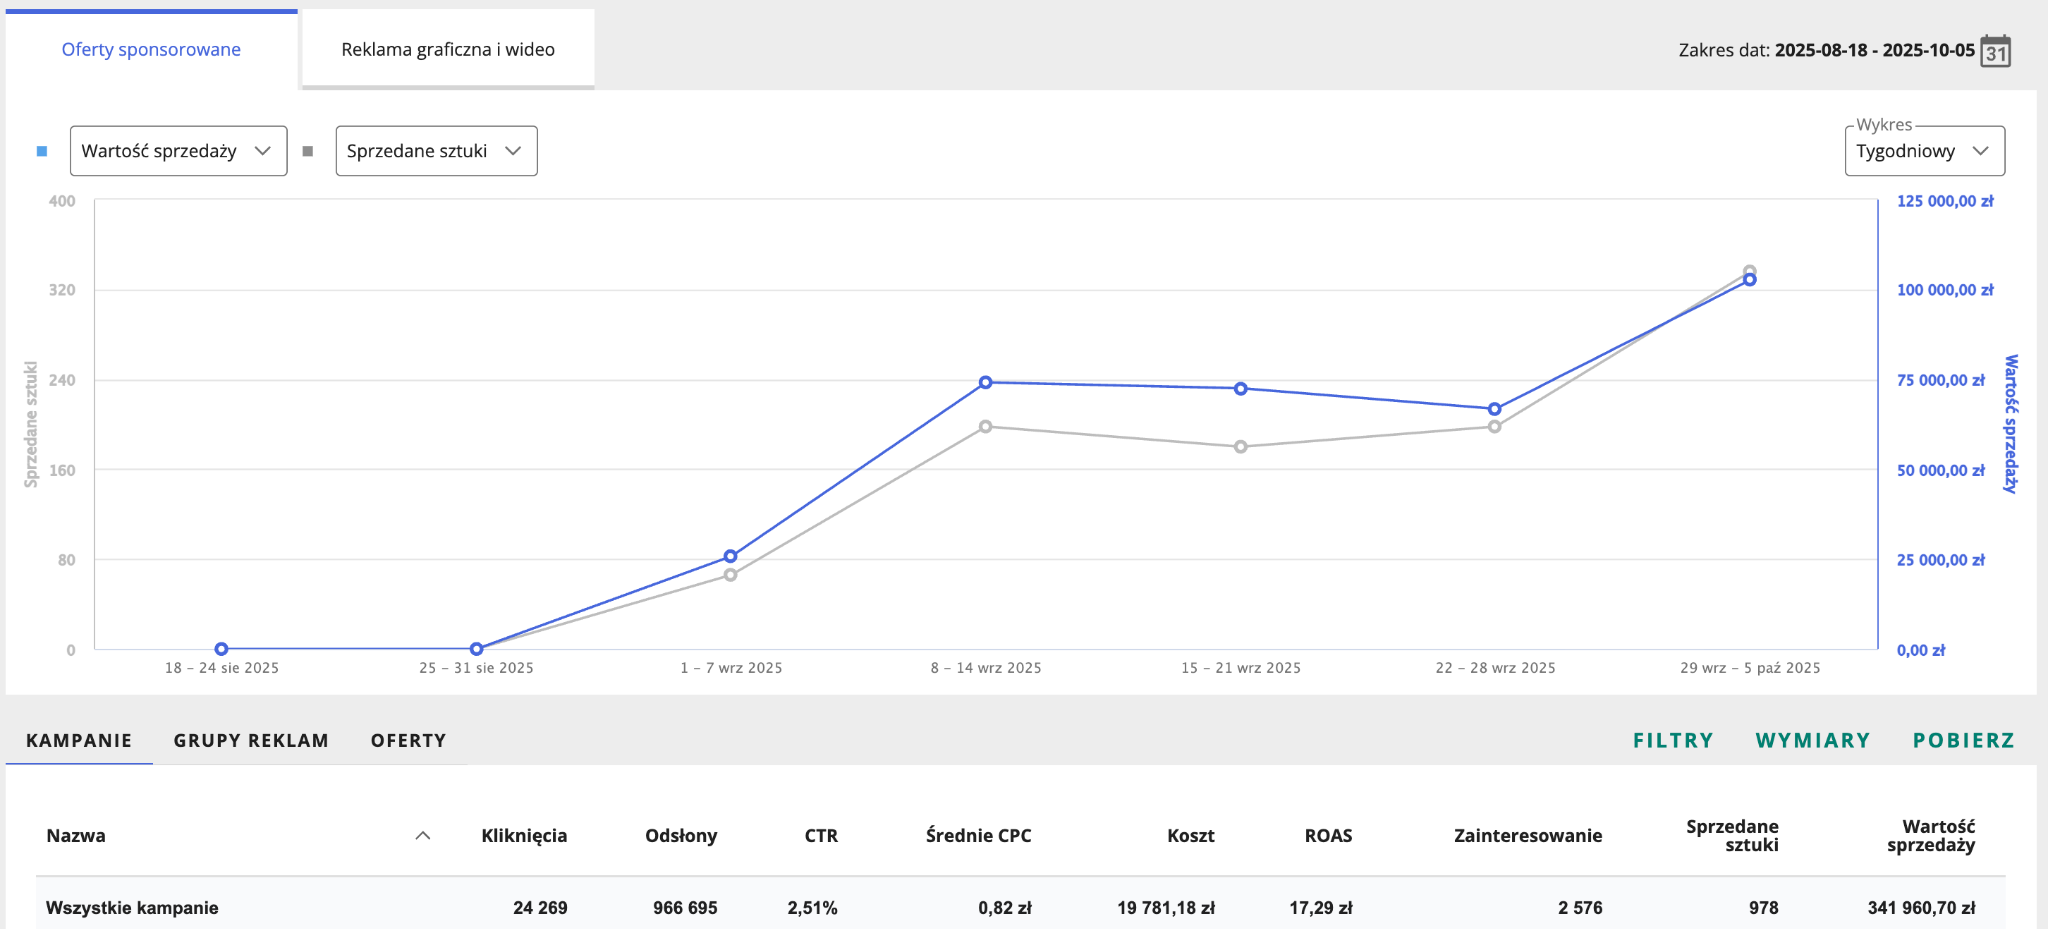Click POBIERZ to download the report

tap(1964, 741)
